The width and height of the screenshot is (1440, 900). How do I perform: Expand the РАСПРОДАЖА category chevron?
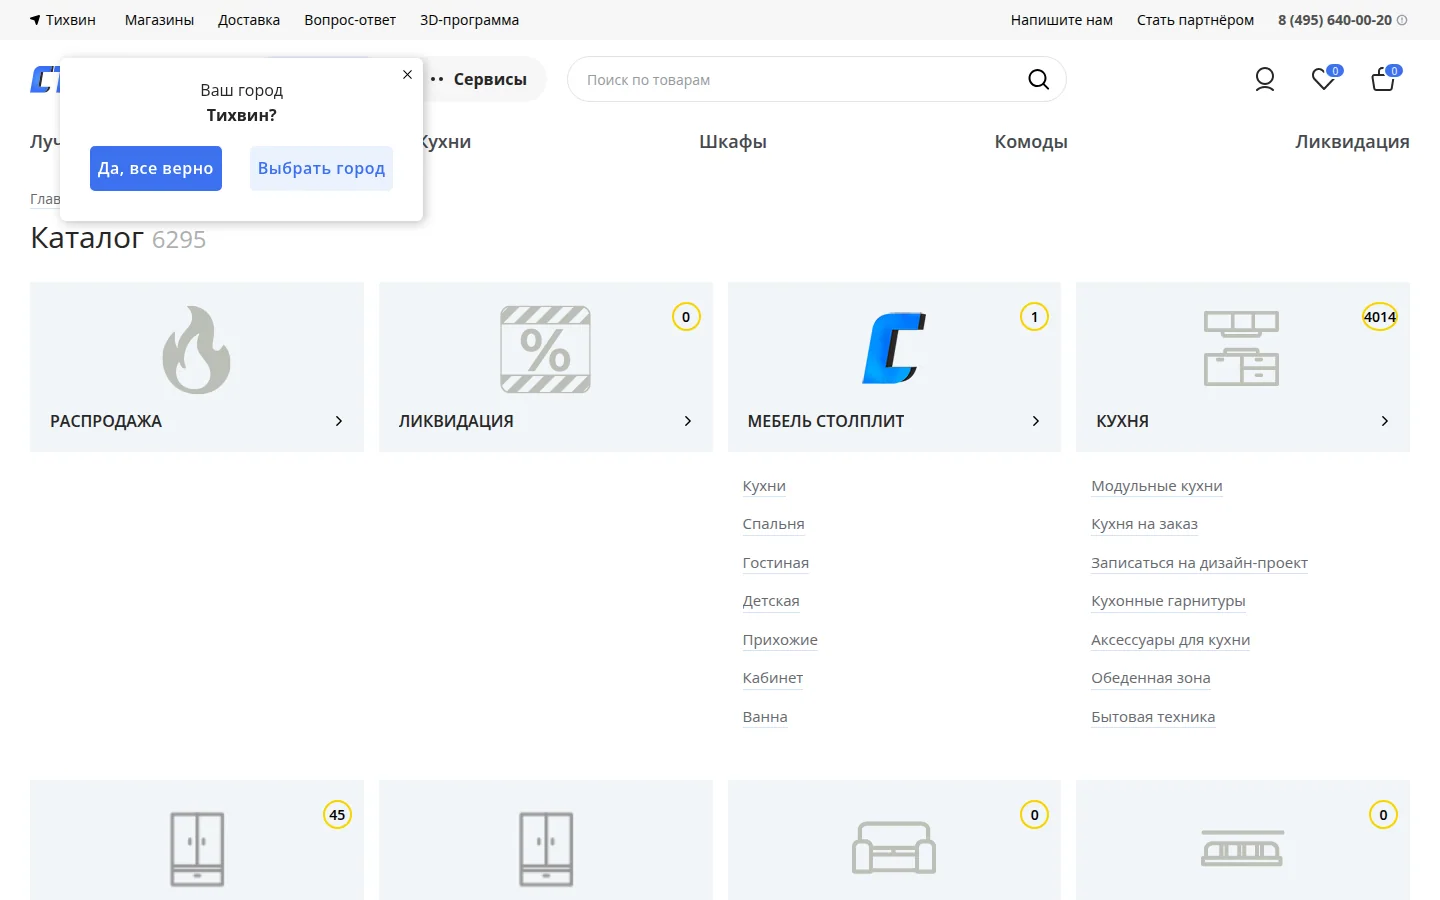339,421
